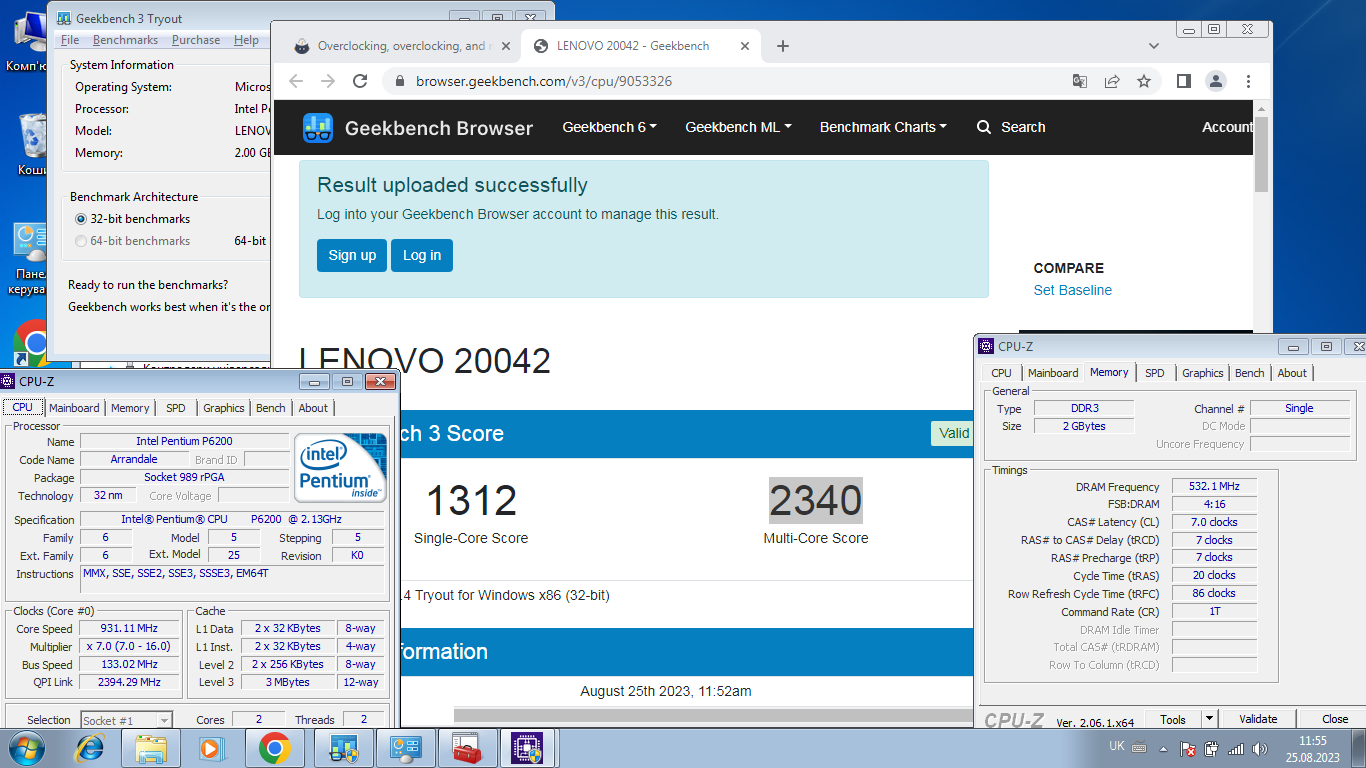Viewport: 1366px width, 768px height.
Task: Click the Chrome page vertical scrollbar
Action: coord(1262,155)
